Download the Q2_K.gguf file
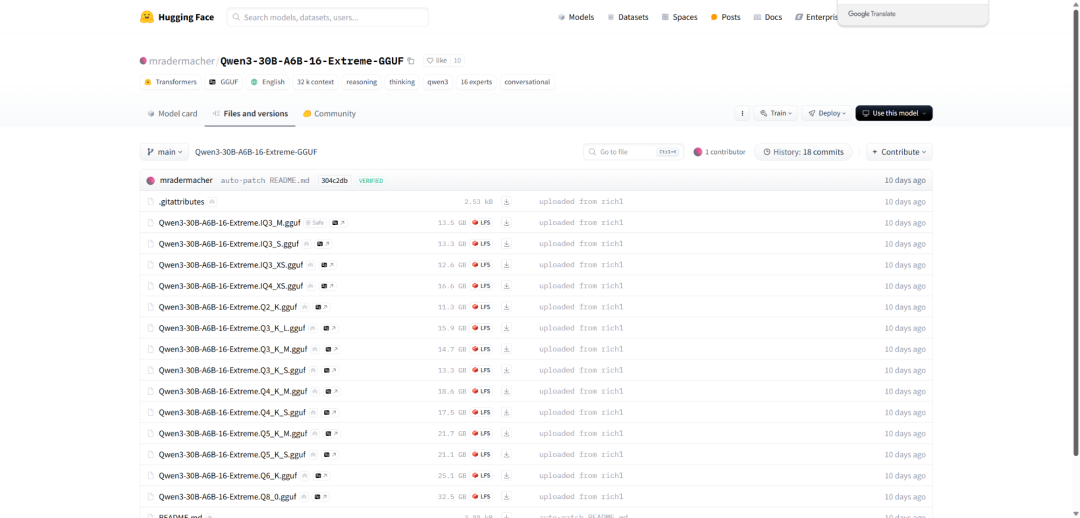 click(x=506, y=307)
